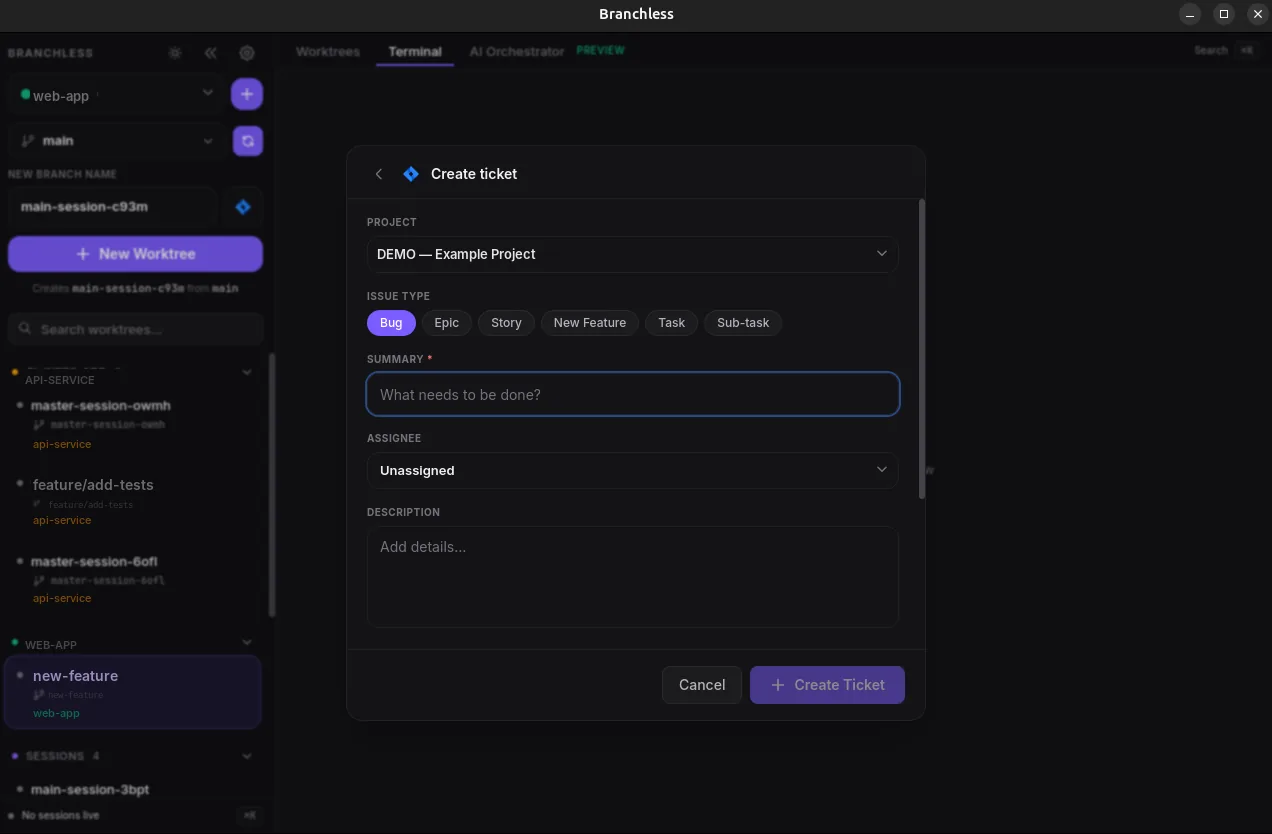Viewport: 1272px width, 834px height.
Task: Minimize the Branchless window
Action: [x=1190, y=14]
